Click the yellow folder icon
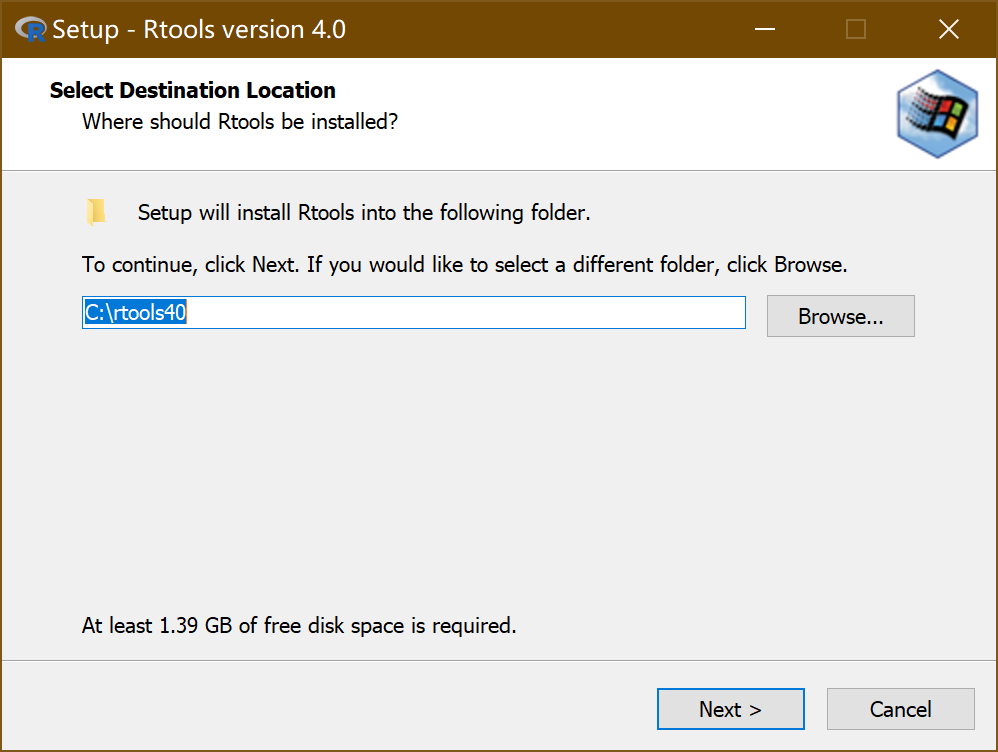The image size is (998, 752). pyautogui.click(x=96, y=212)
